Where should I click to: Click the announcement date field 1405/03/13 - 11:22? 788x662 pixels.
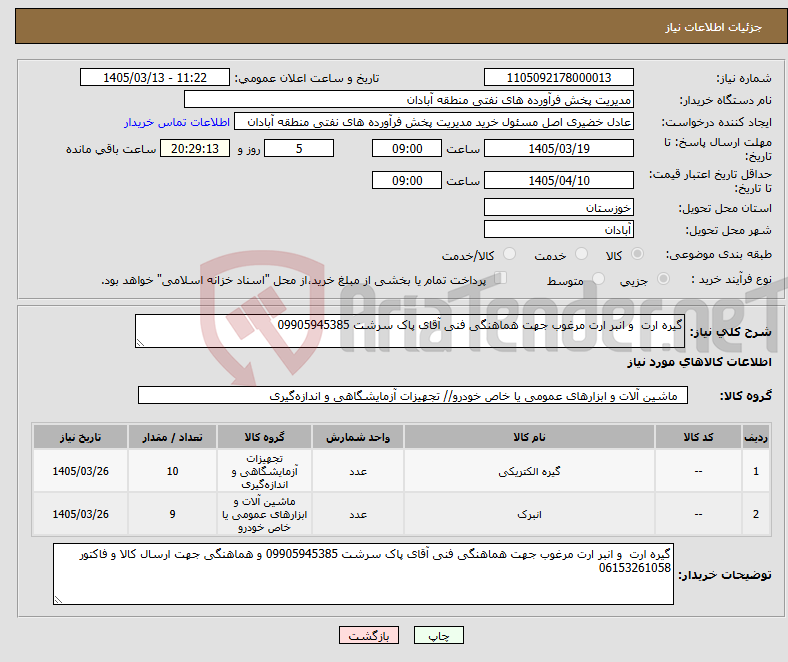coord(155,77)
